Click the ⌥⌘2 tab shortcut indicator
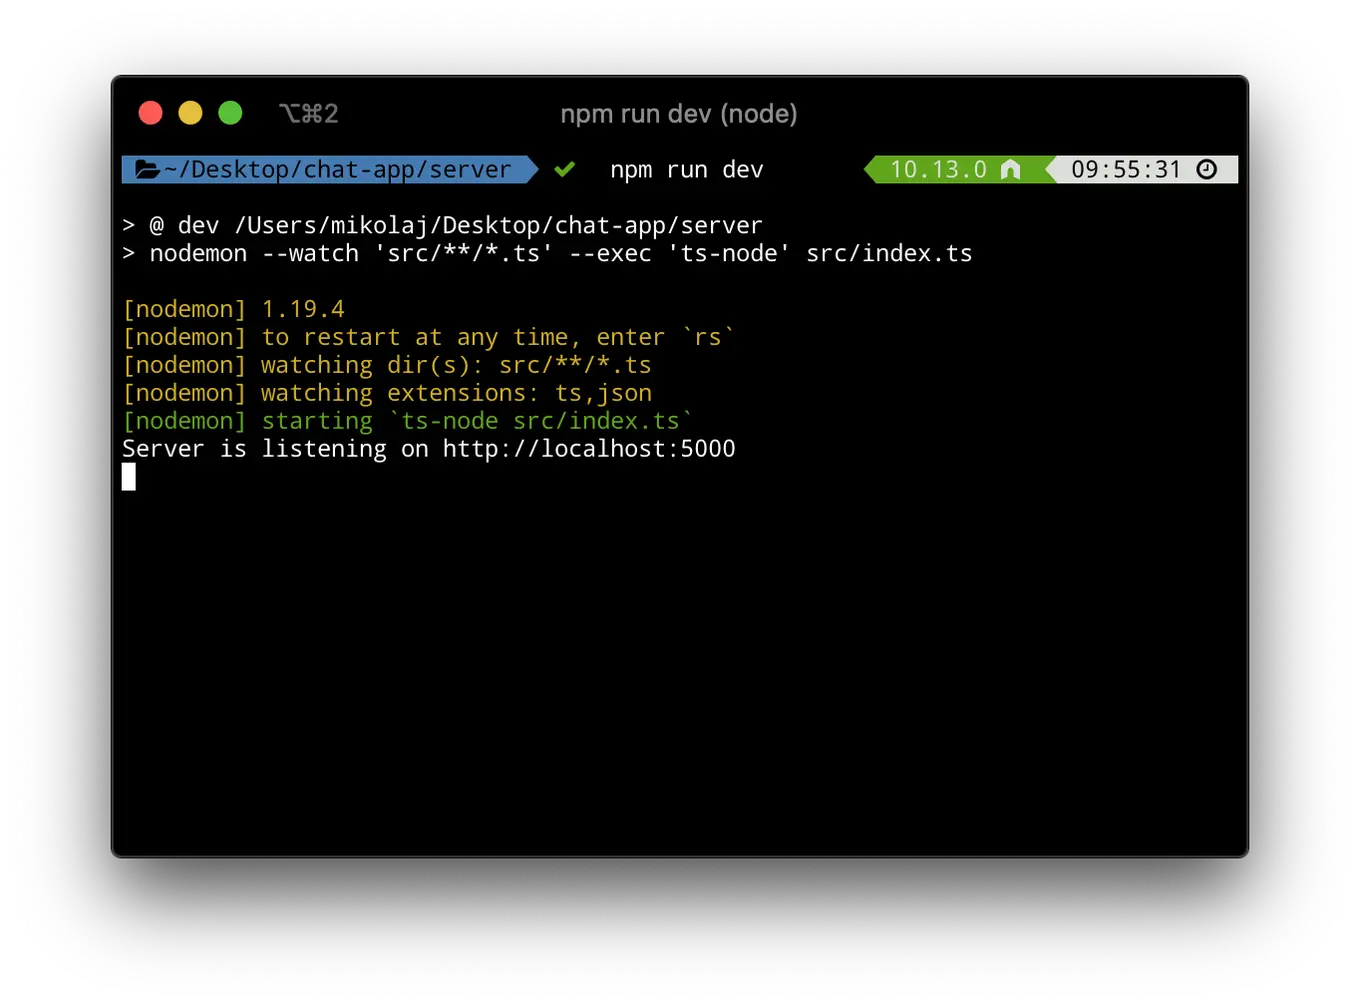The image size is (1360, 1005). (308, 113)
